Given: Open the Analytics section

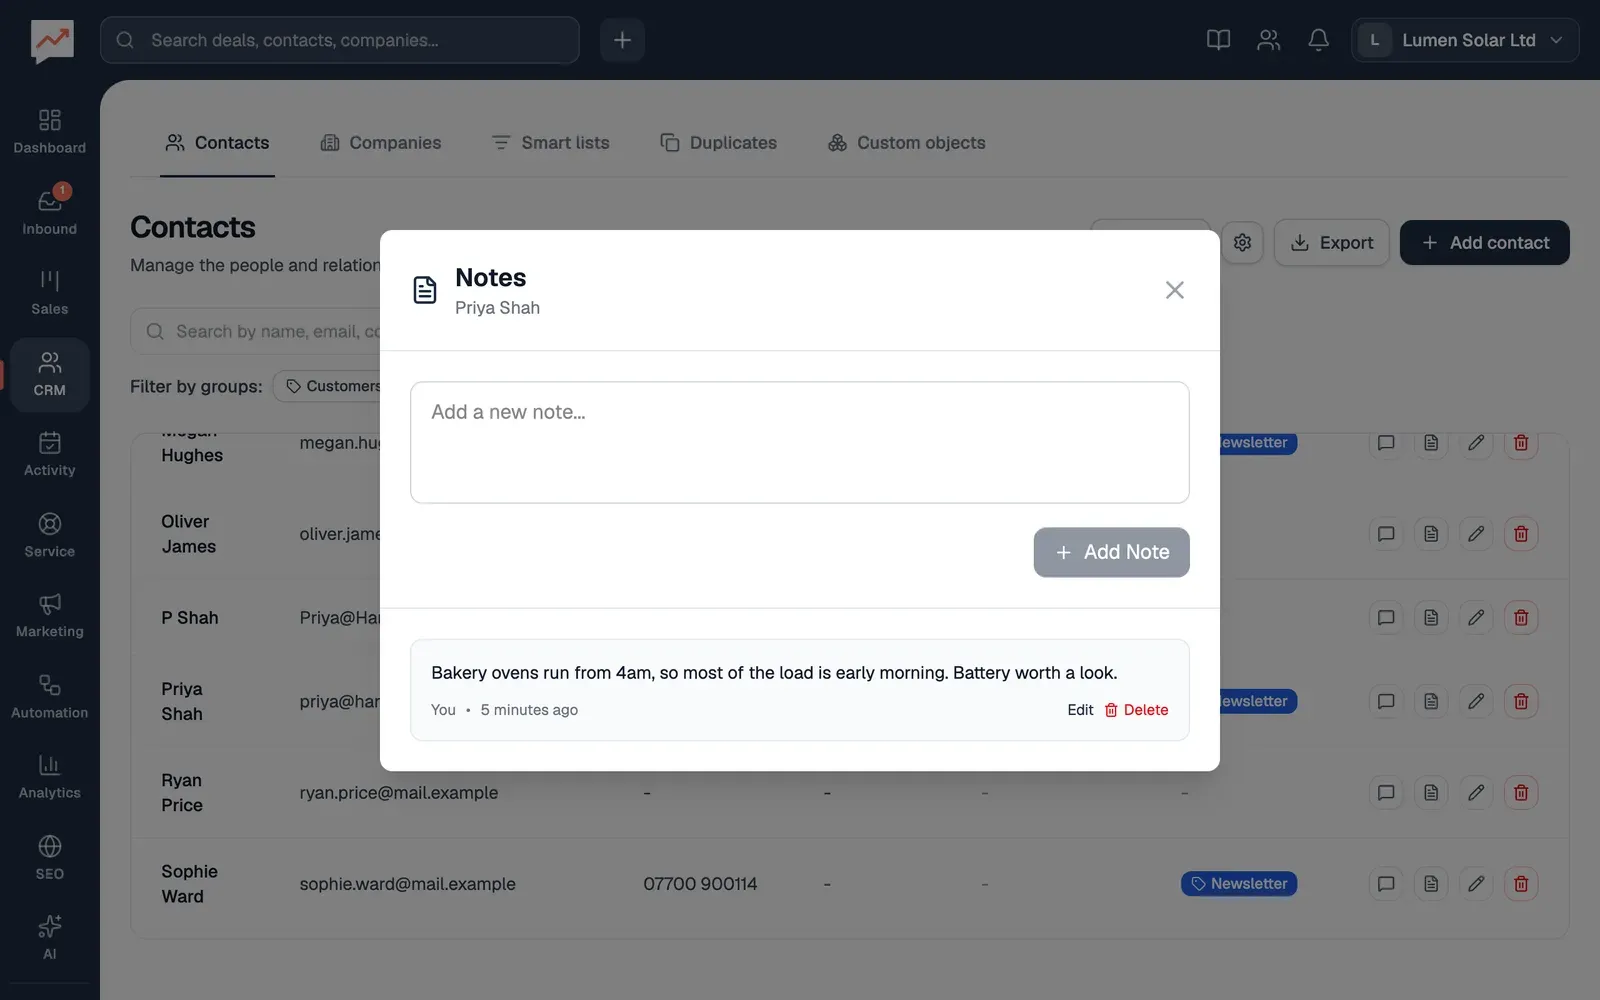Looking at the screenshot, I should pyautogui.click(x=49, y=777).
